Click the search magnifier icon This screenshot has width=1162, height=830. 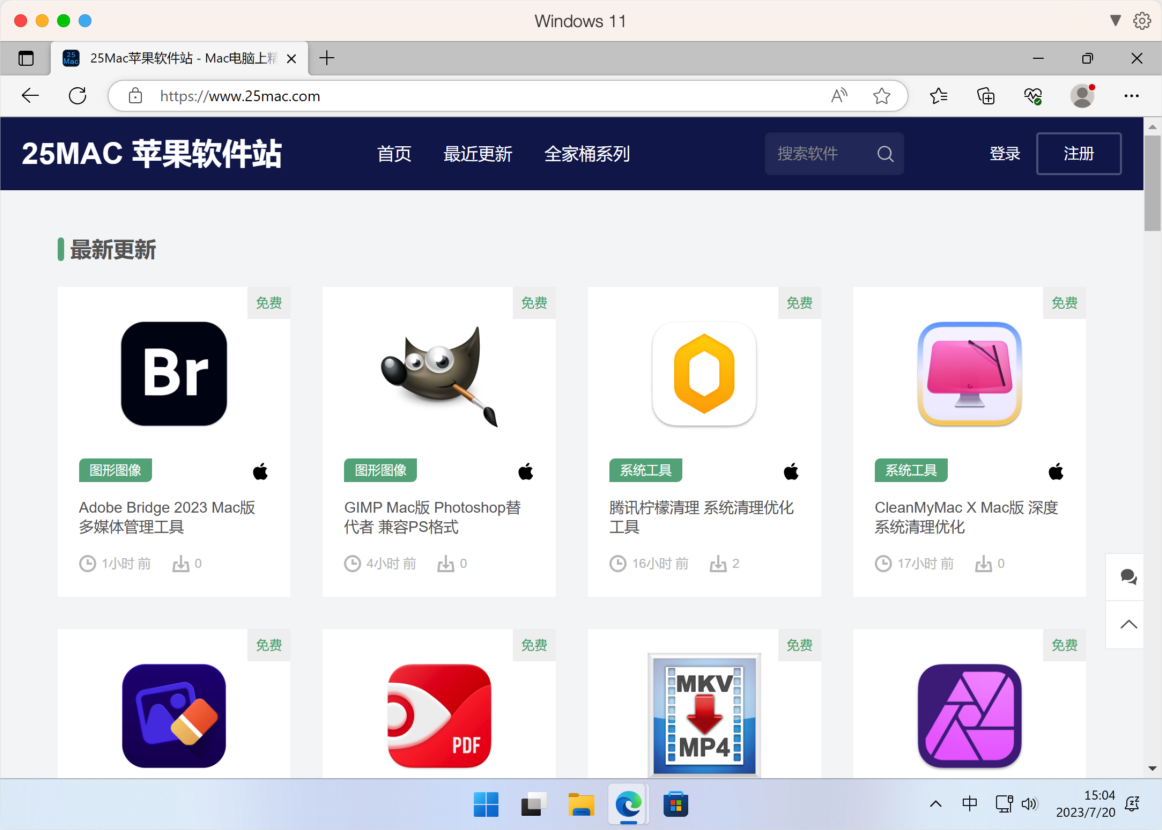click(885, 153)
